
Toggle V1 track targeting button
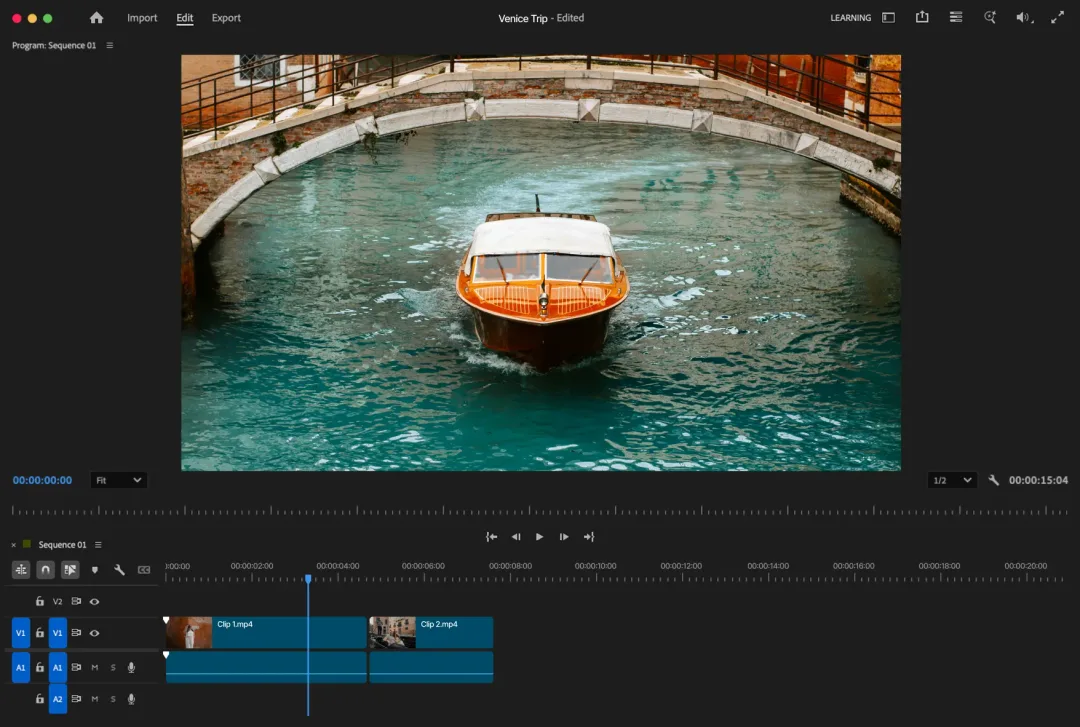coord(58,633)
